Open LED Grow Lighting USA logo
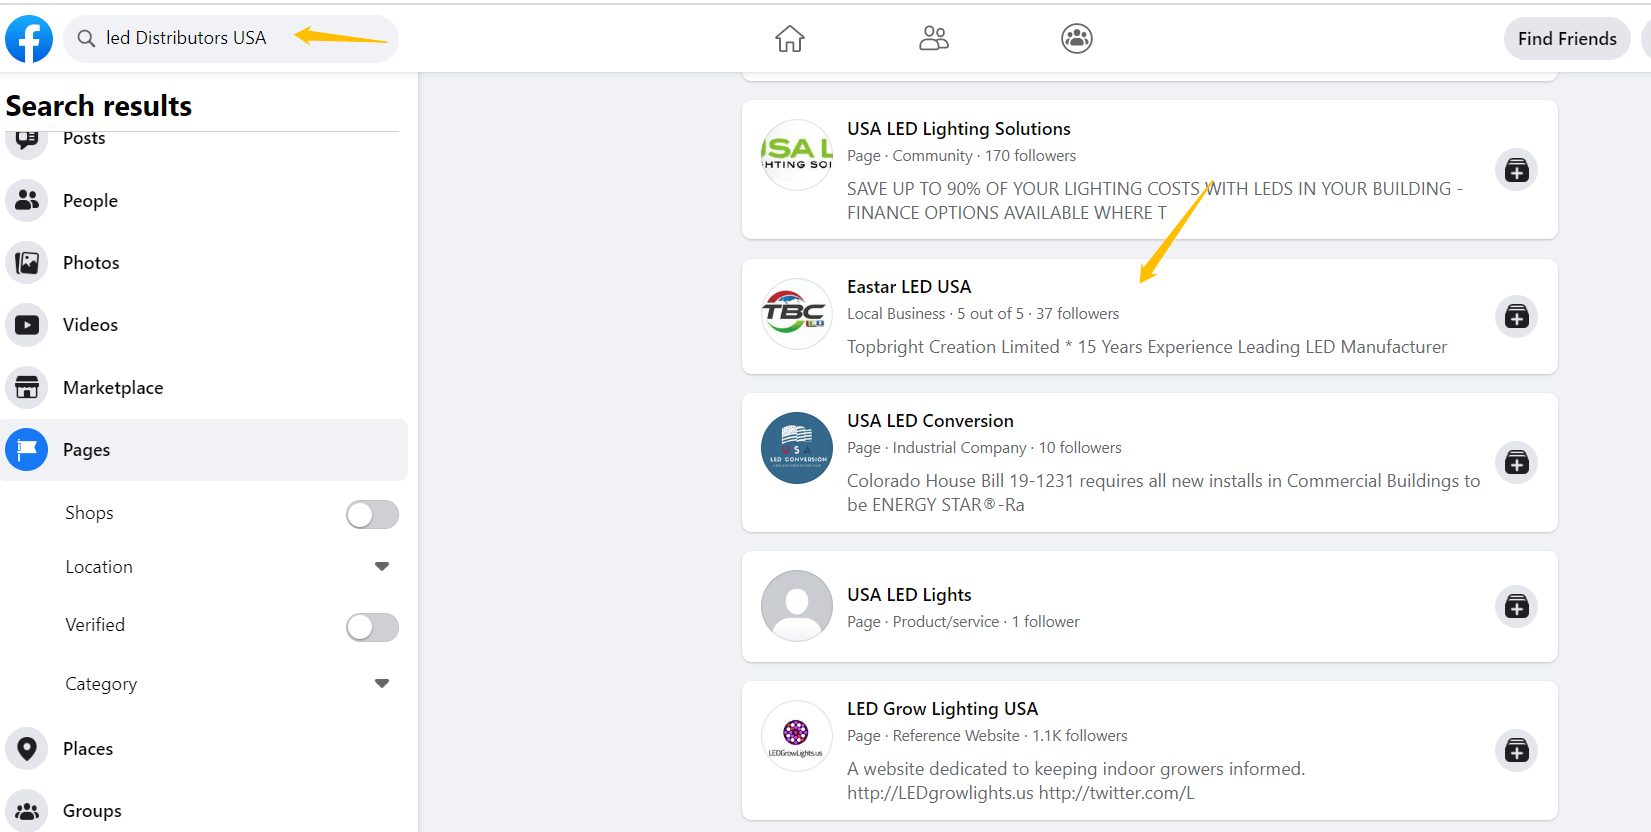 coord(797,736)
